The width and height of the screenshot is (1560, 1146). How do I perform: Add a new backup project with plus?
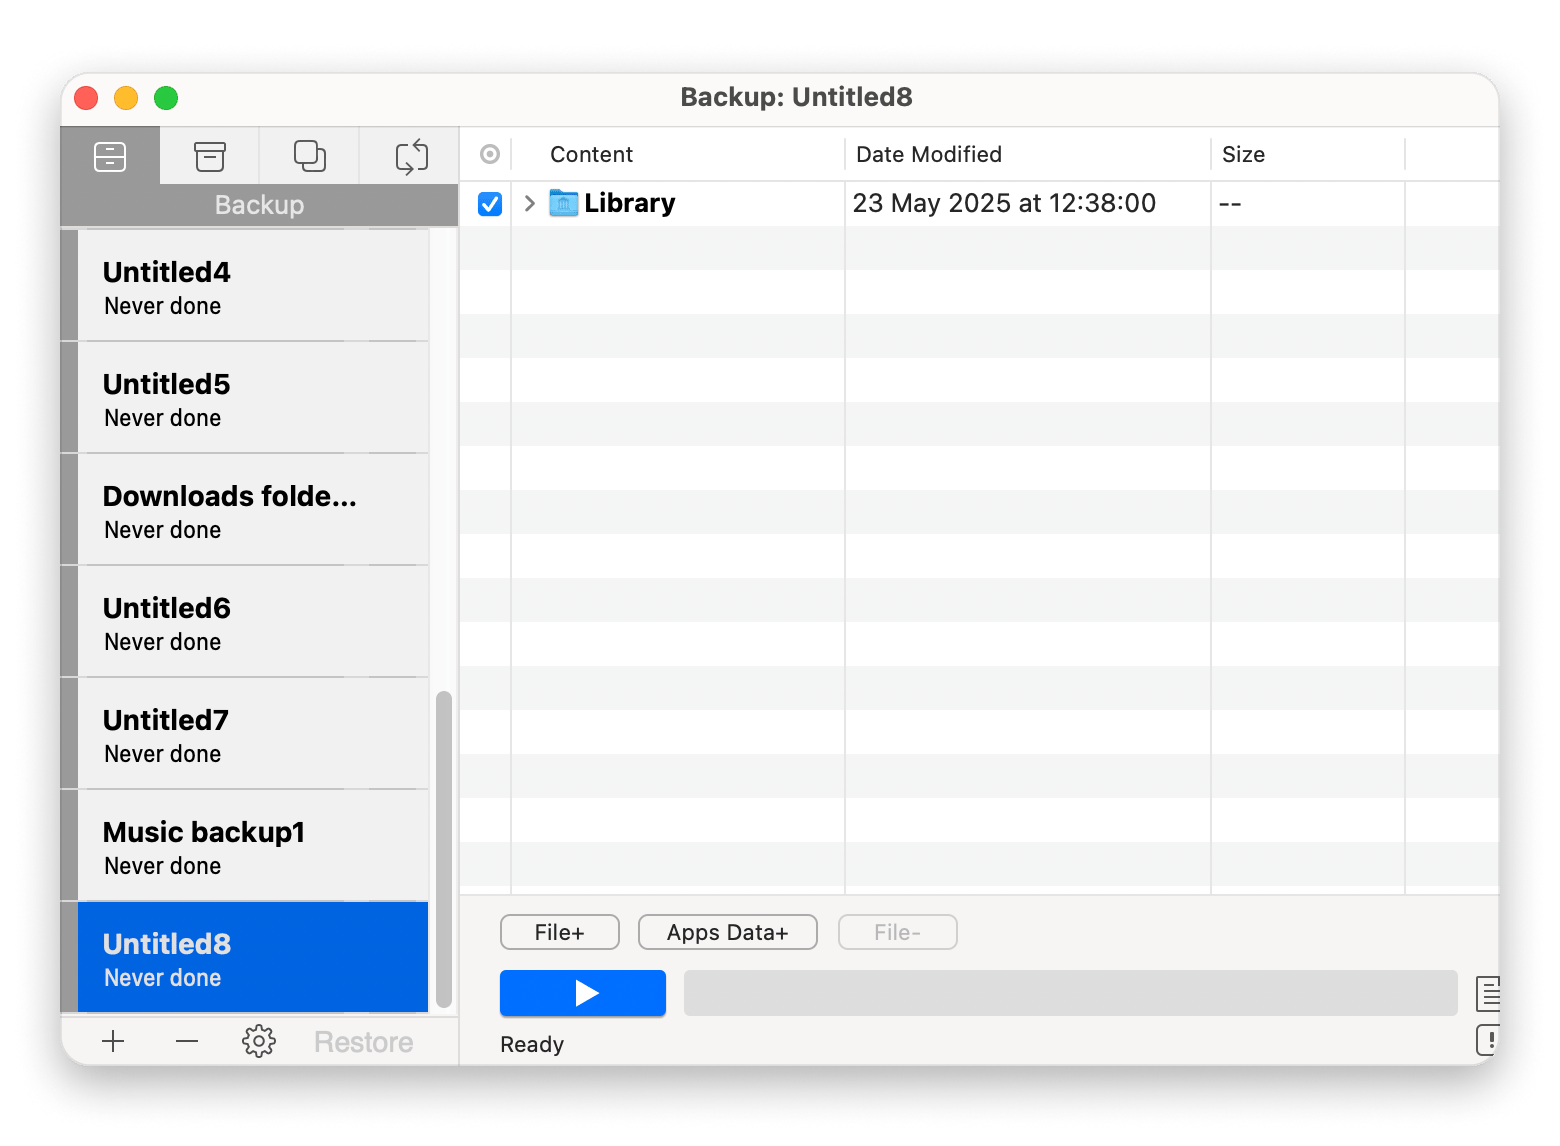coord(113,1041)
